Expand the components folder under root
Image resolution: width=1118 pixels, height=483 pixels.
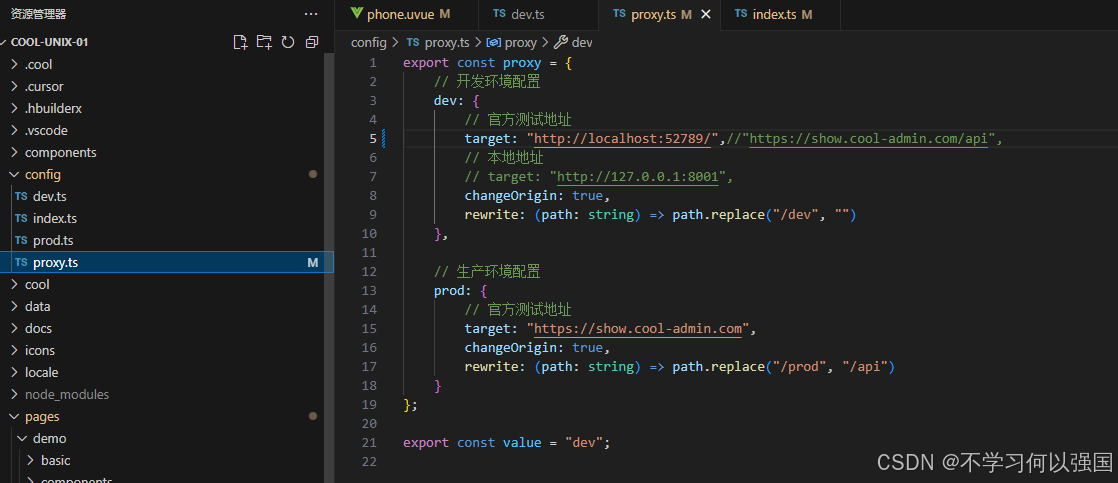167,153
